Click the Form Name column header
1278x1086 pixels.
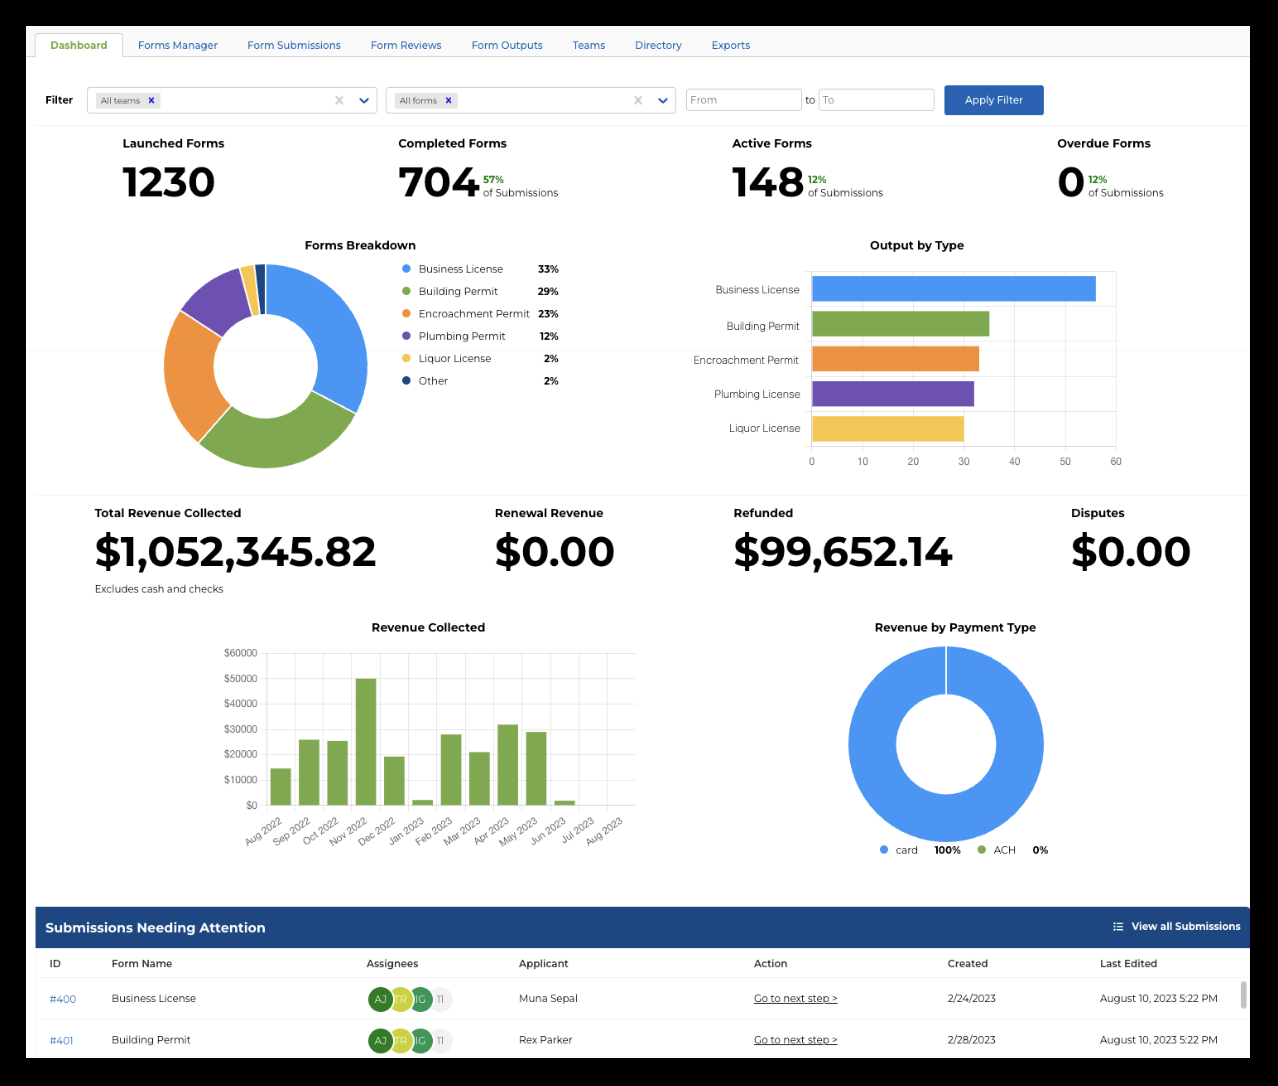click(142, 964)
